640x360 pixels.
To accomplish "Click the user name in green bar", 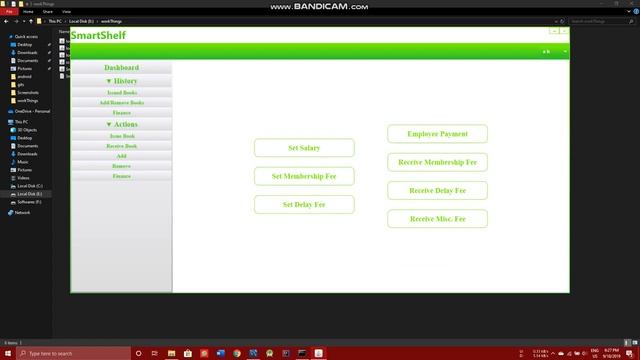I will click(547, 52).
